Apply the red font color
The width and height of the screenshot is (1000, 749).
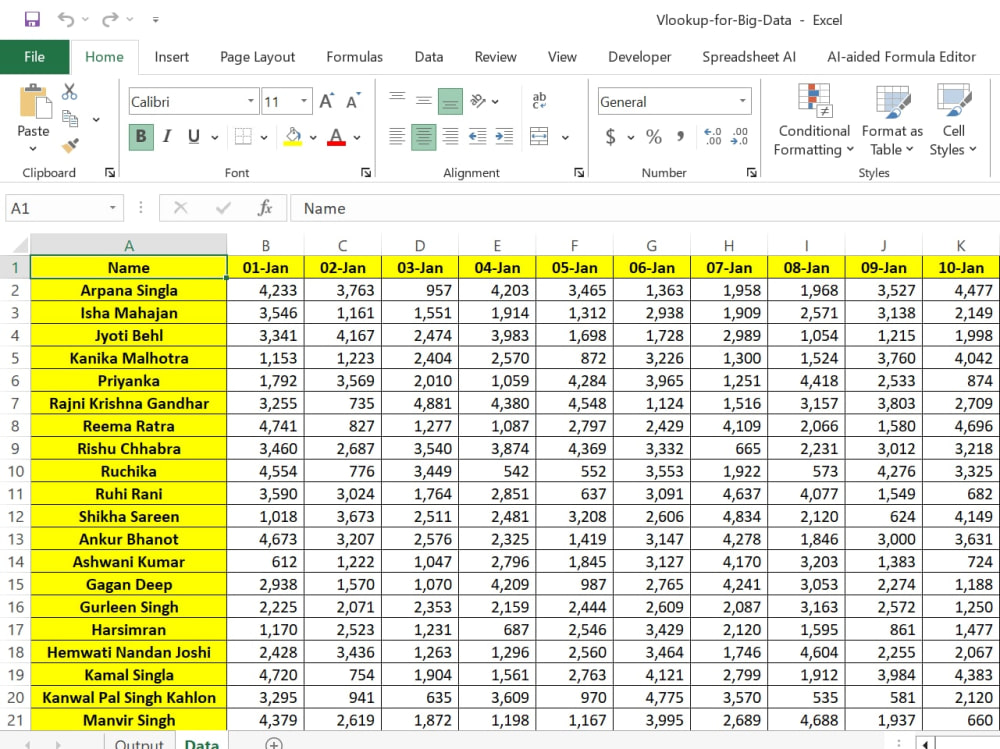point(336,137)
